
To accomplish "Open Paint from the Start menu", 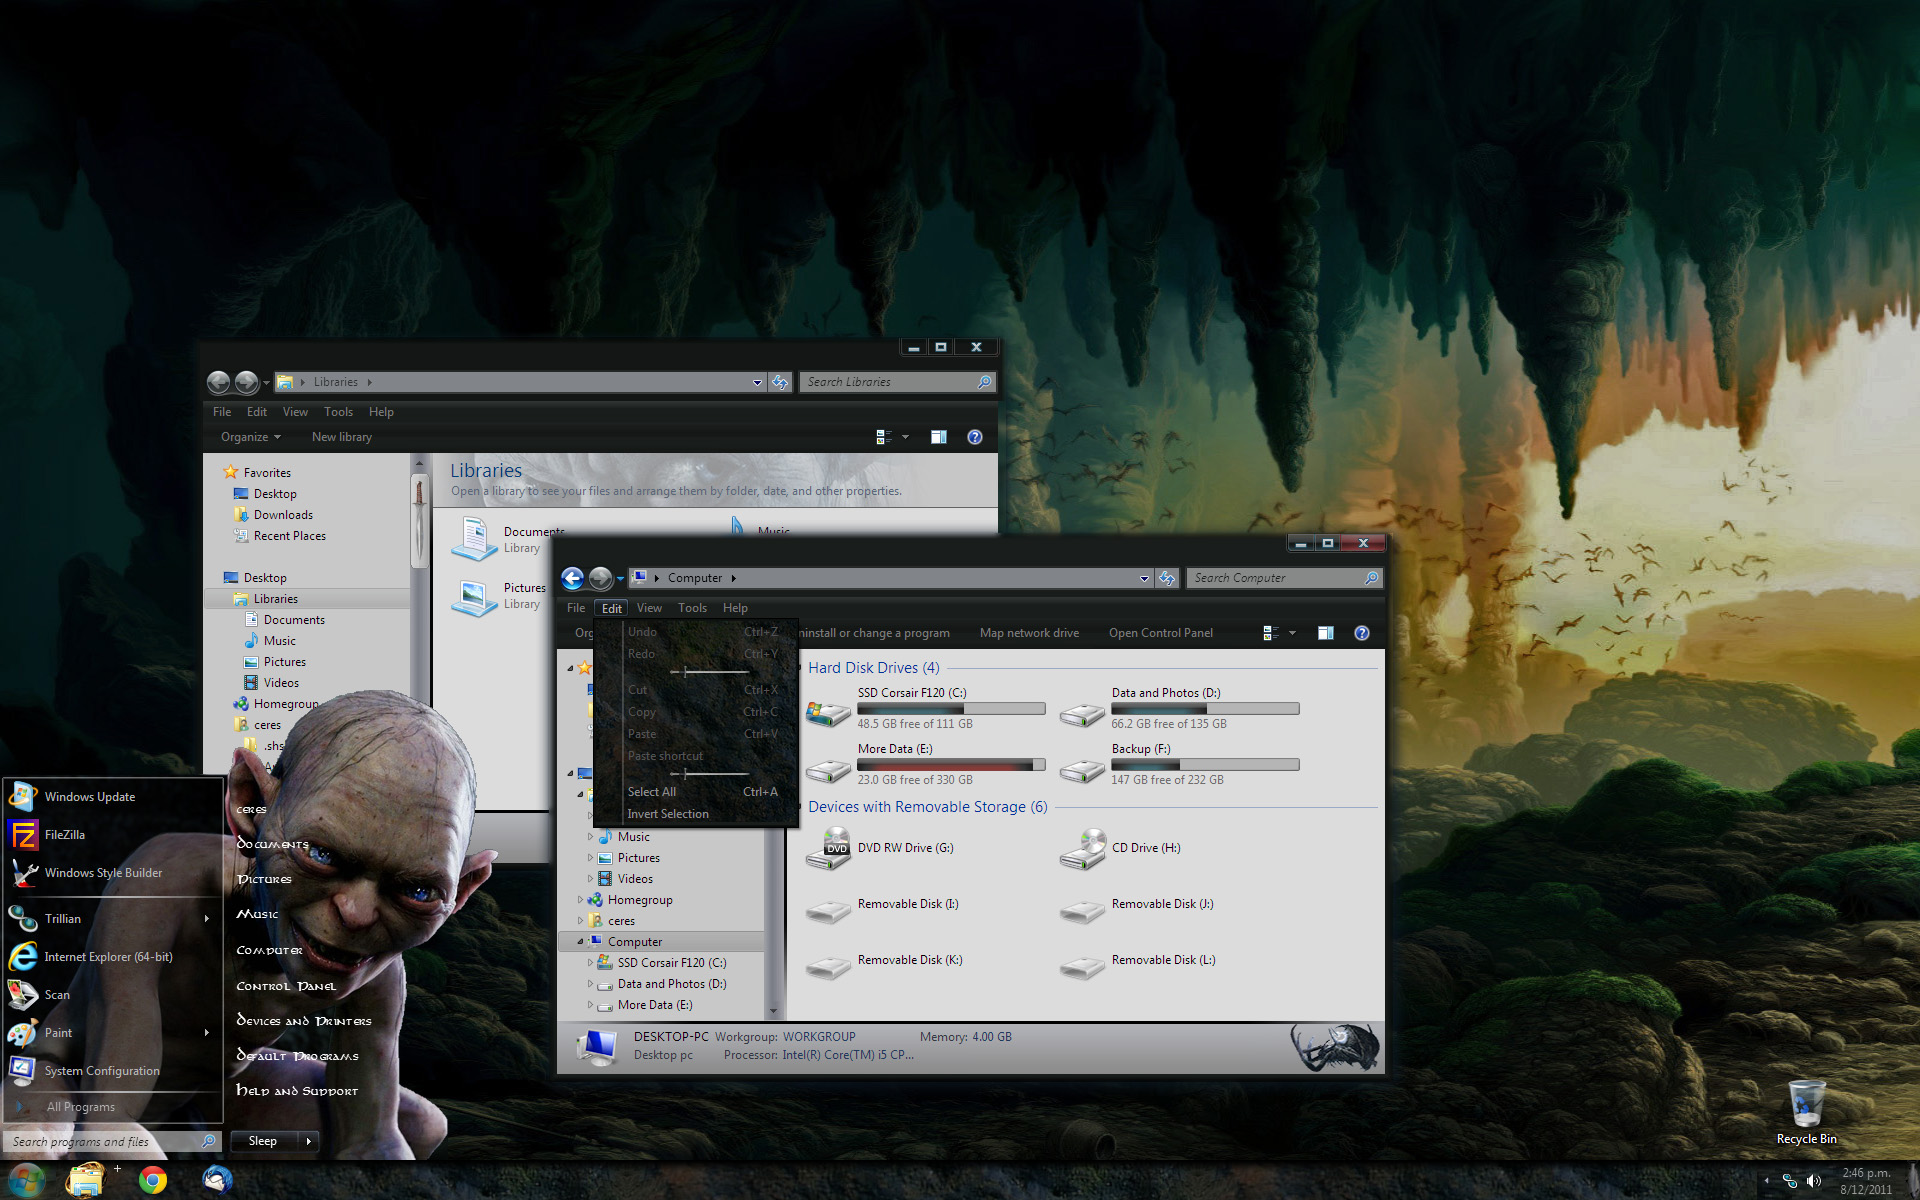I will coord(58,1032).
